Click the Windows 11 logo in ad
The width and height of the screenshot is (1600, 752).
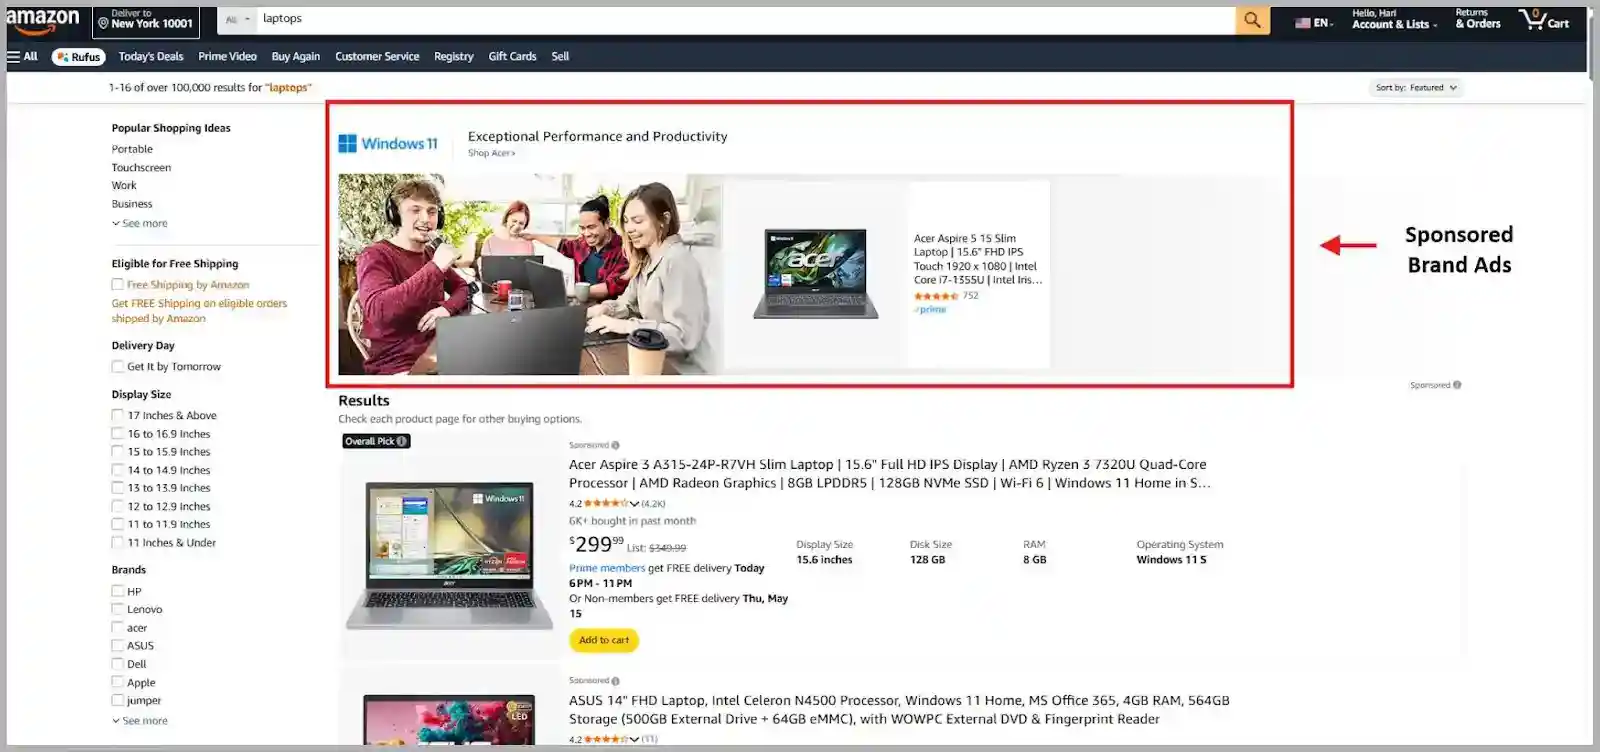tap(388, 144)
